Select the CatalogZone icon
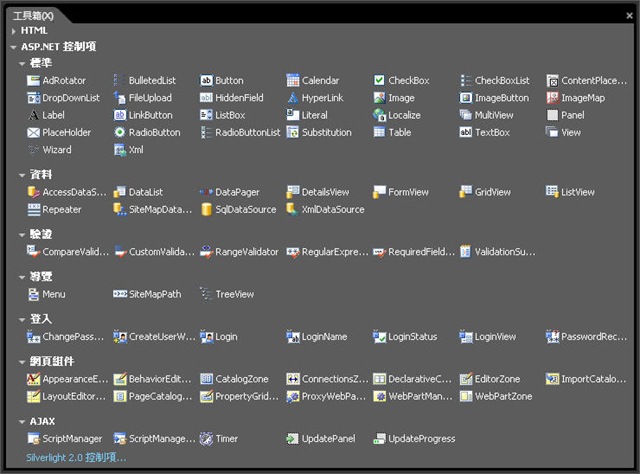The height and width of the screenshot is (474, 640). click(x=206, y=379)
